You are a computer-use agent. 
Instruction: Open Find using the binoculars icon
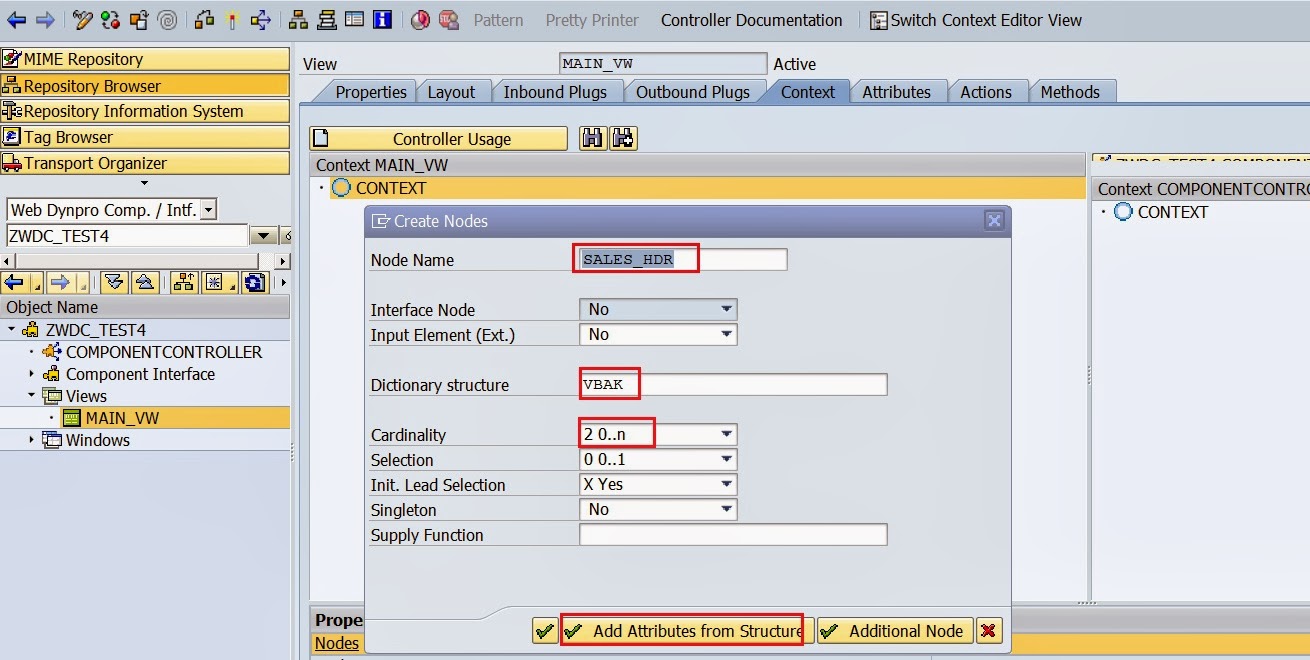click(x=592, y=138)
